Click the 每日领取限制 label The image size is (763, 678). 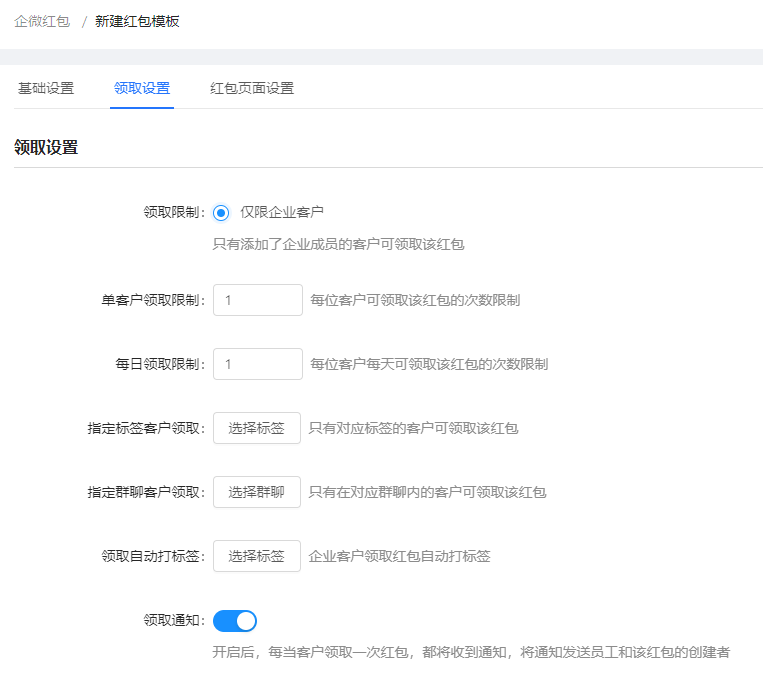[x=160, y=364]
